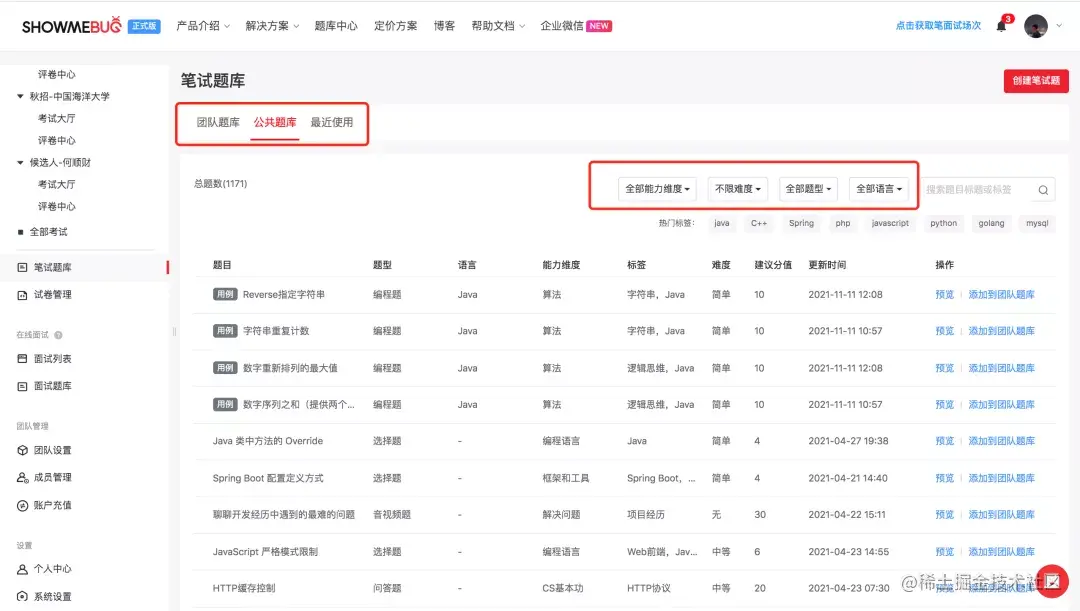Viewport: 1080px width, 611px height.
Task: Open the avatar account dropdown
Action: [1037, 25]
